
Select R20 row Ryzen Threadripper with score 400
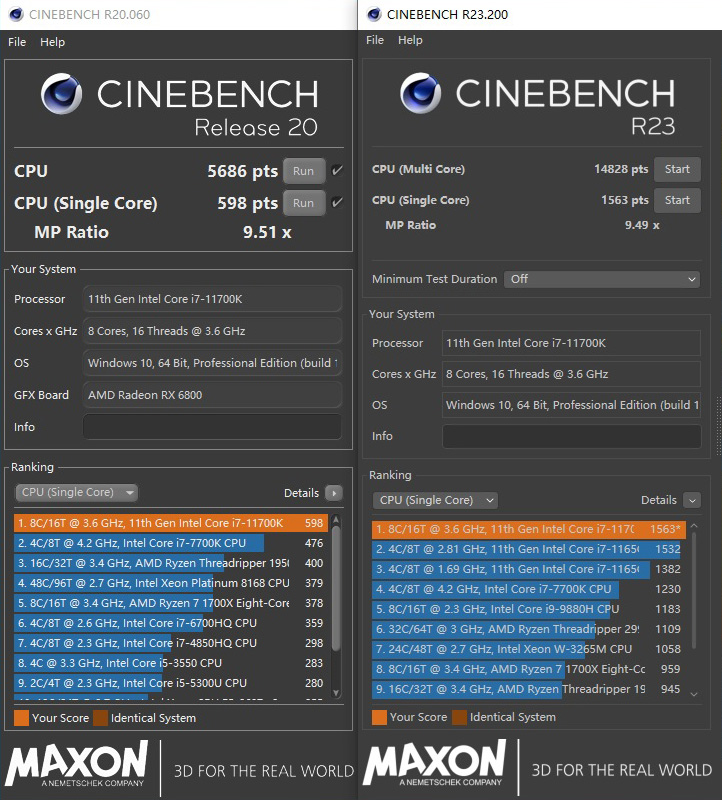[171, 563]
